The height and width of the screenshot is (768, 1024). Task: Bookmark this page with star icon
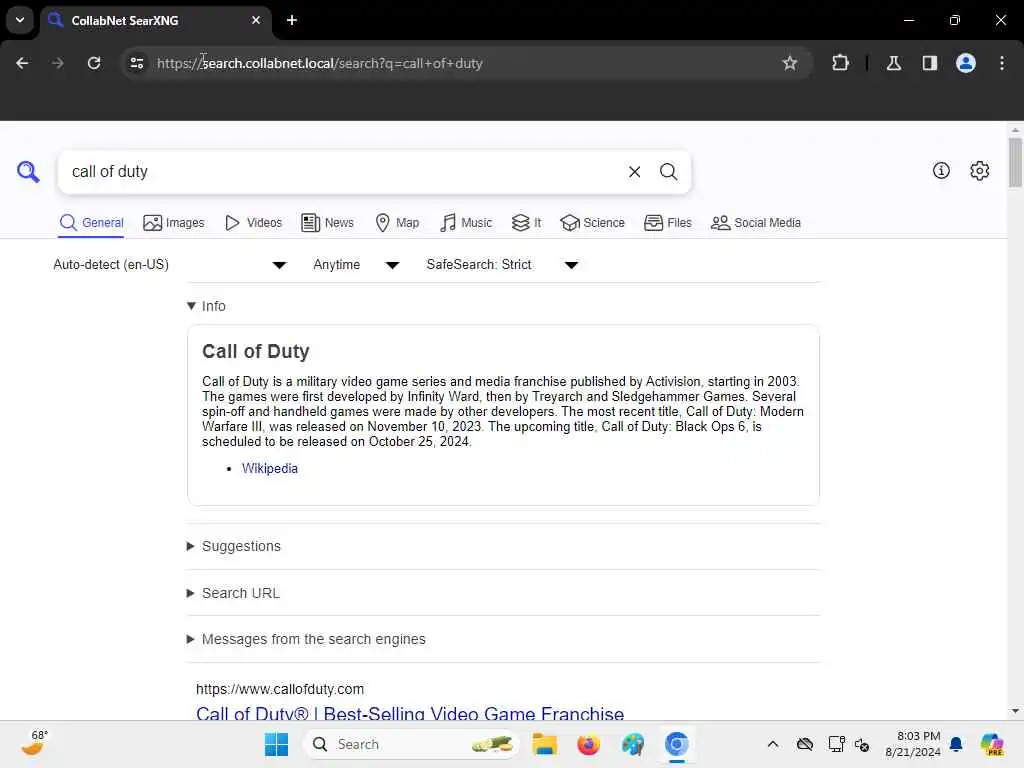[x=790, y=63]
